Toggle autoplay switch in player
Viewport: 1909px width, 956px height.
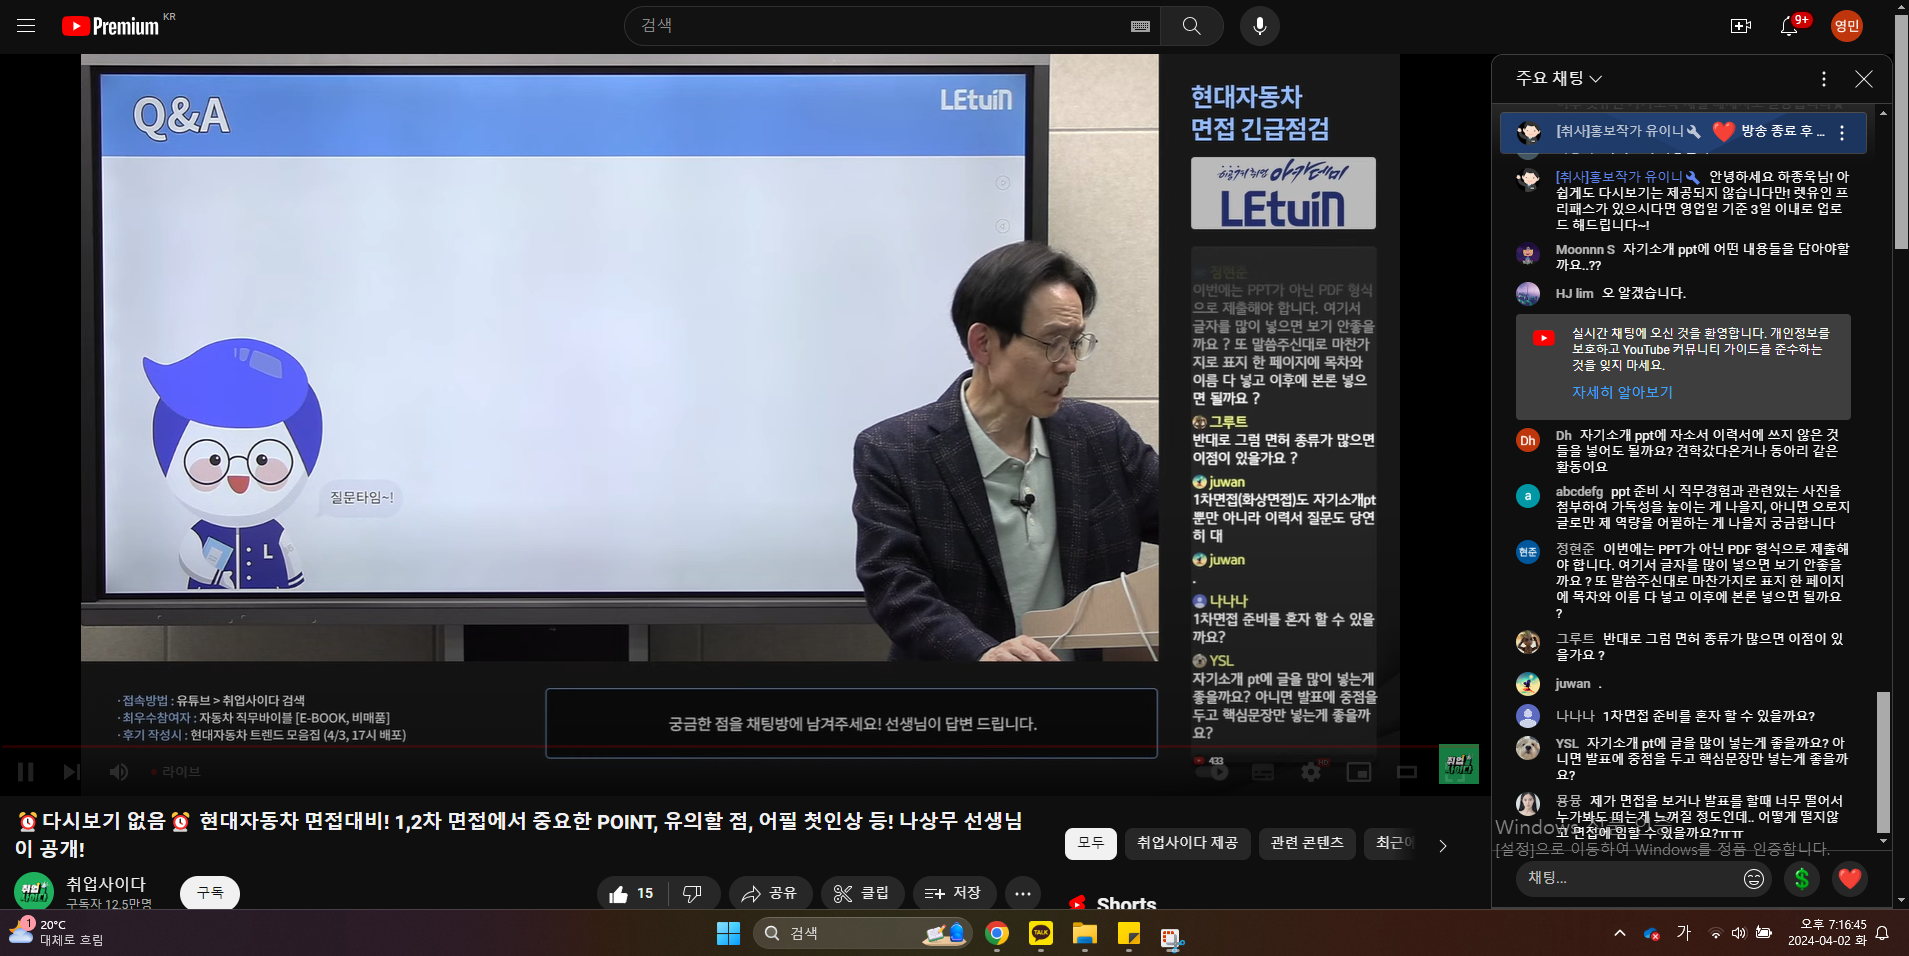tap(1213, 771)
